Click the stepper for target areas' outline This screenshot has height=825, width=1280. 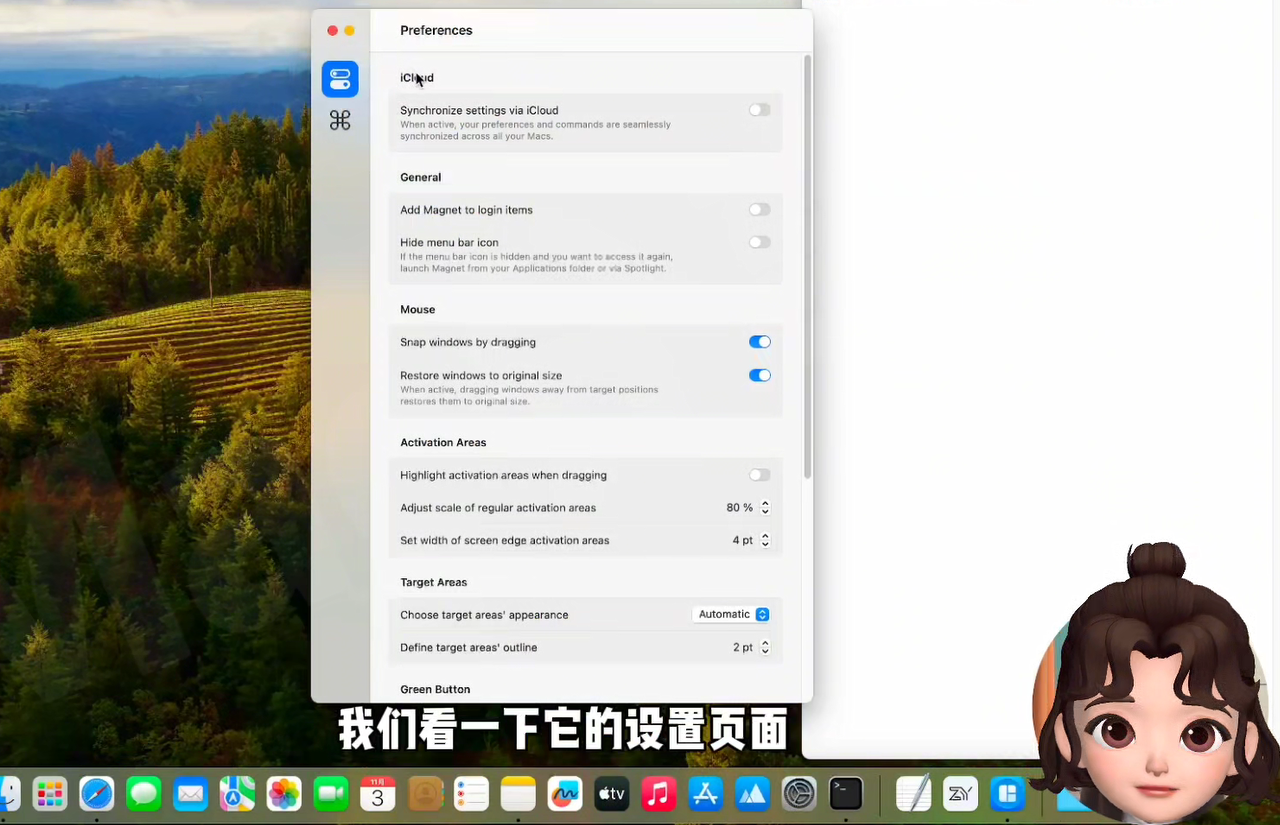pyautogui.click(x=765, y=647)
